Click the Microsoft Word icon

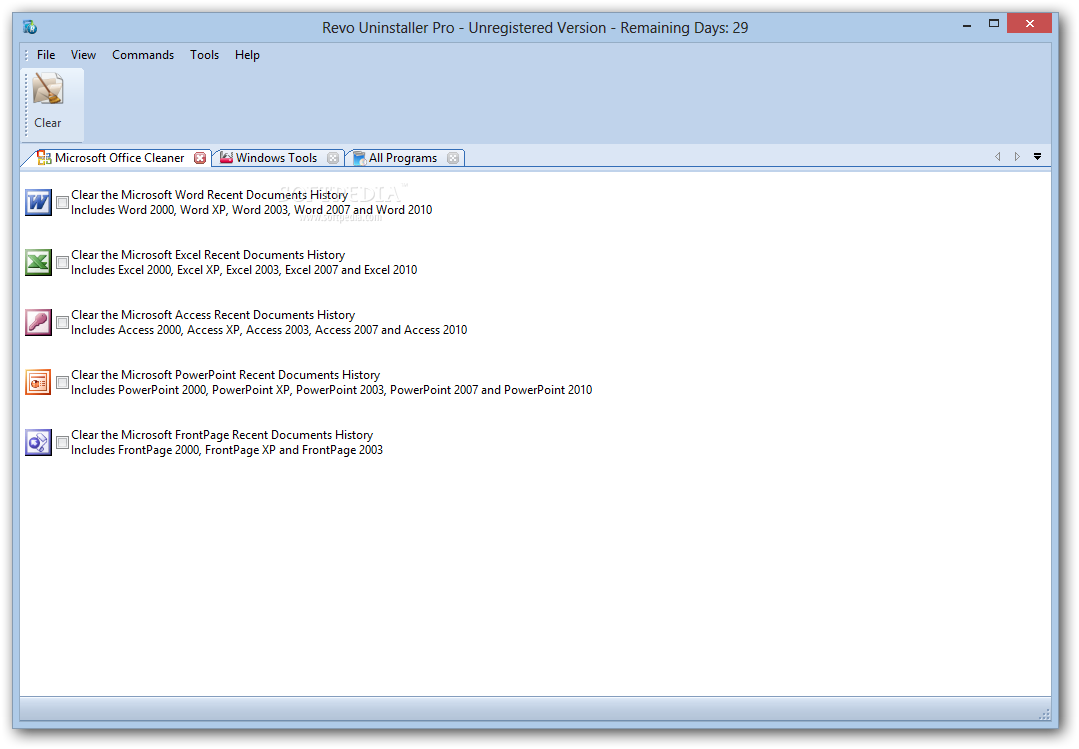[39, 202]
